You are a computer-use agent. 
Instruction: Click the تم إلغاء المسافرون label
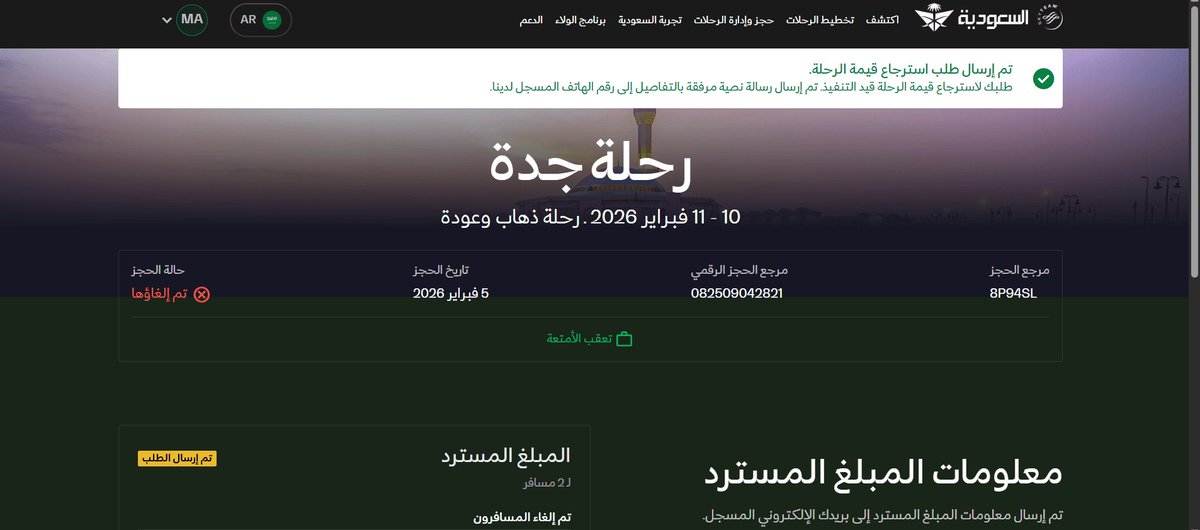tap(522, 517)
